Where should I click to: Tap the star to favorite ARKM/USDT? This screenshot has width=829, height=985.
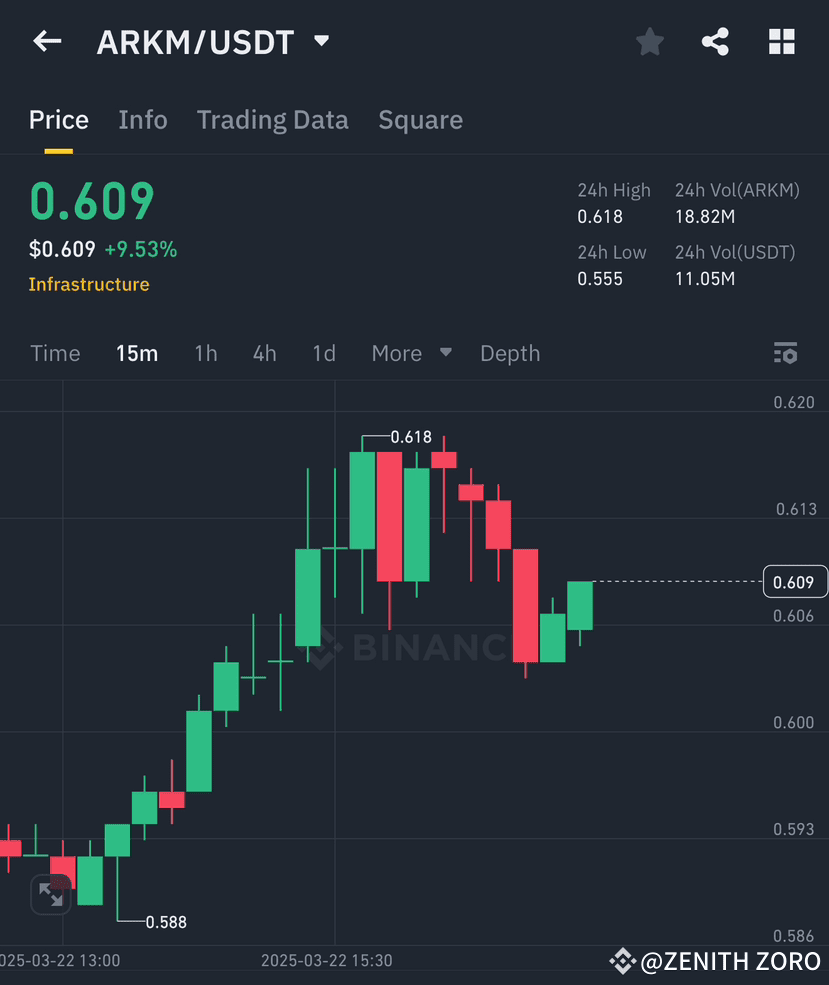pos(649,41)
